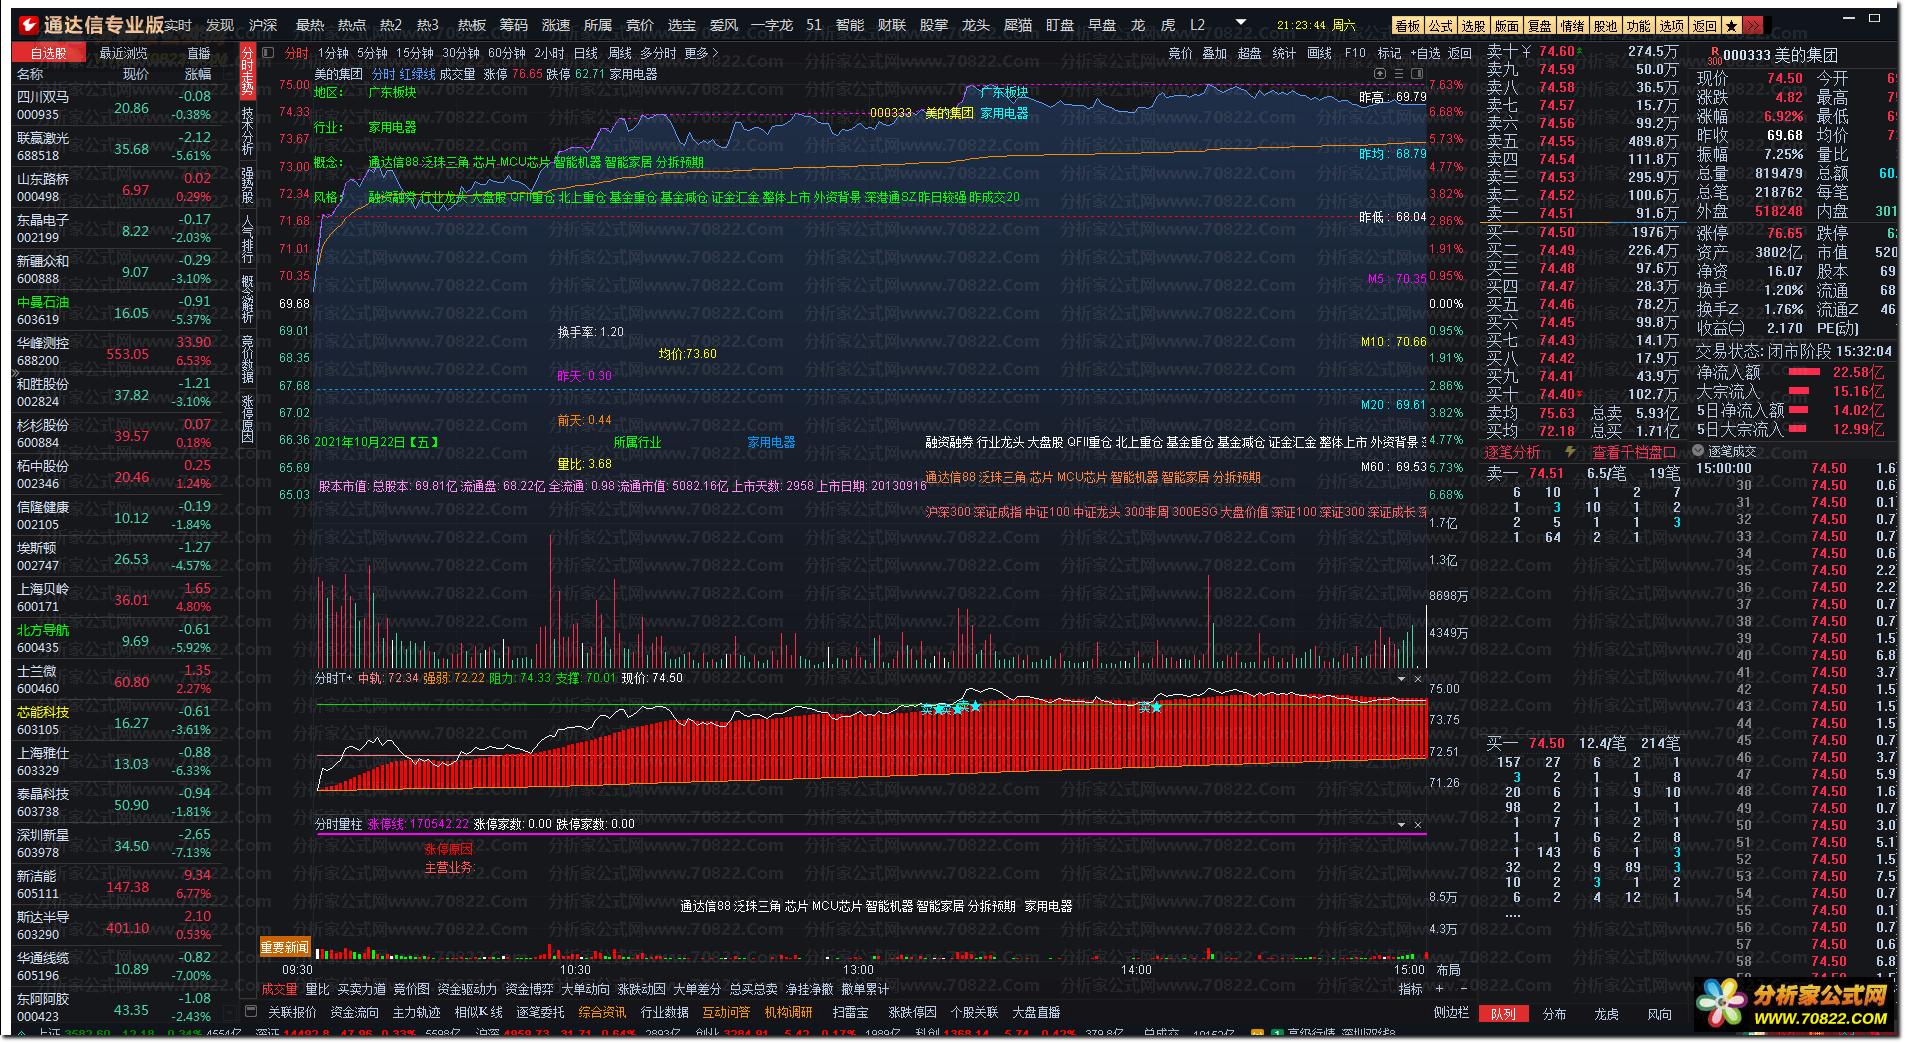Click the 查看千档盘口 link
This screenshot has height=1043, width=1906.
click(1634, 452)
